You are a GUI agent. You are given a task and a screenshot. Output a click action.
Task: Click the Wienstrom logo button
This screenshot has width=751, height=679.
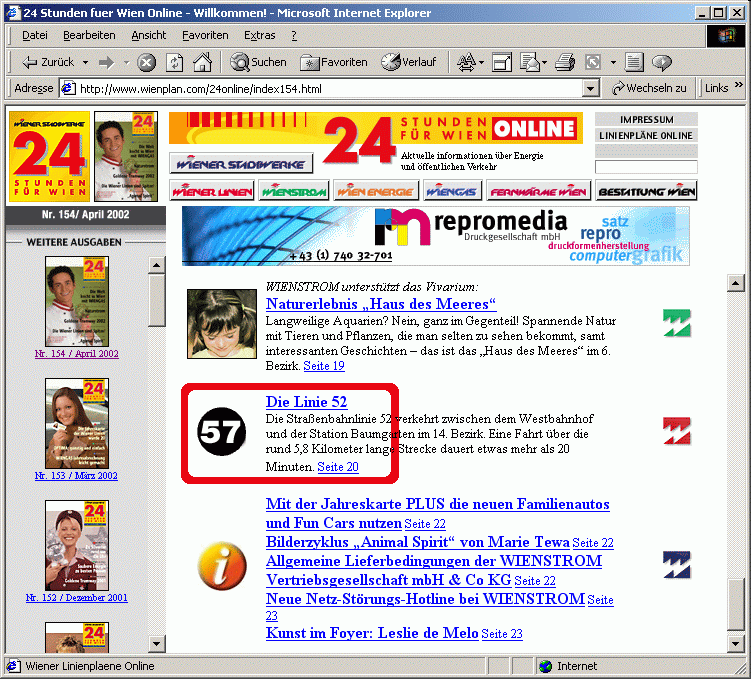click(292, 191)
